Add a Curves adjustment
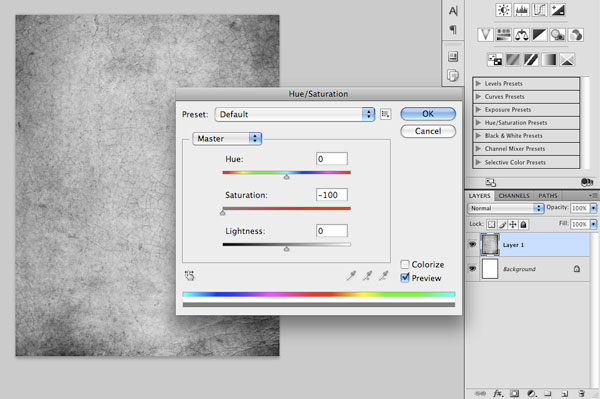 click(540, 10)
